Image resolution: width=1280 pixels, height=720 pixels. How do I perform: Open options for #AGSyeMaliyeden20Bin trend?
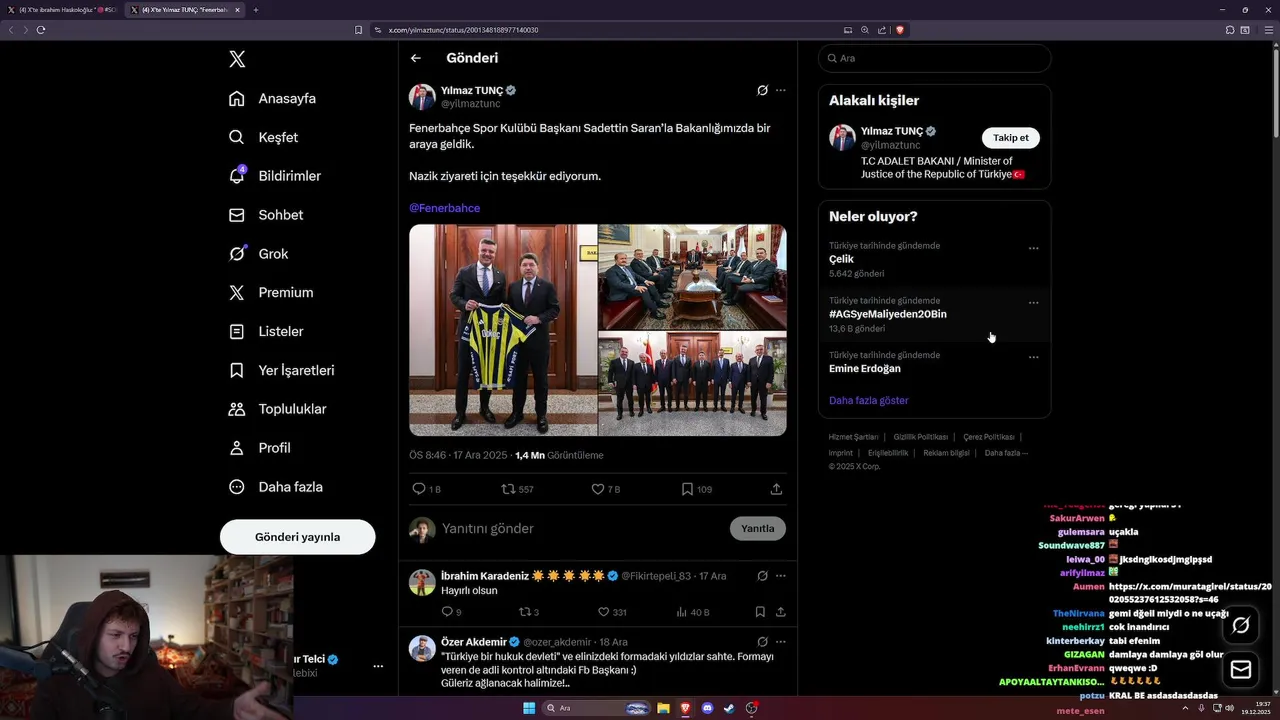point(1034,303)
